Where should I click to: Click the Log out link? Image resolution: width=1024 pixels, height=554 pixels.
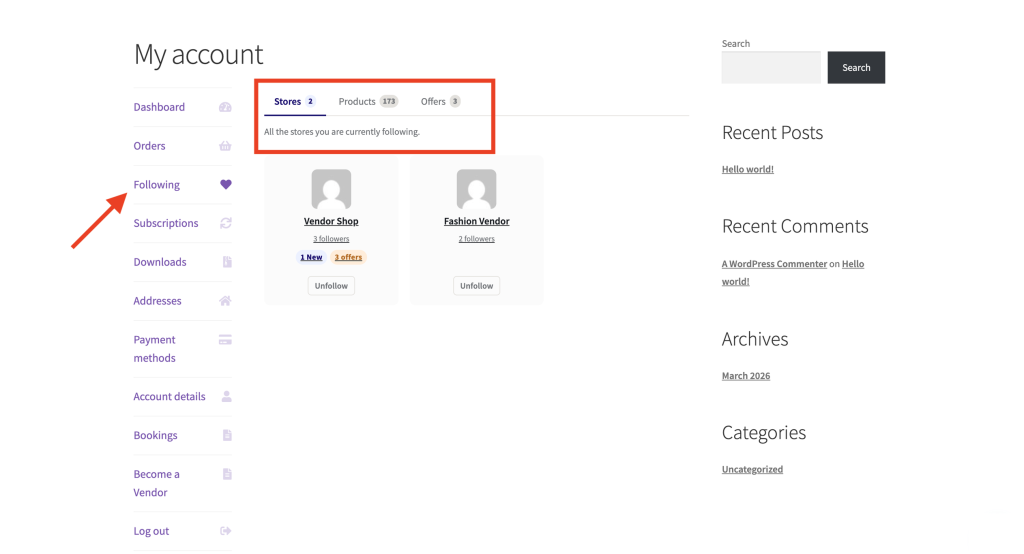152,531
